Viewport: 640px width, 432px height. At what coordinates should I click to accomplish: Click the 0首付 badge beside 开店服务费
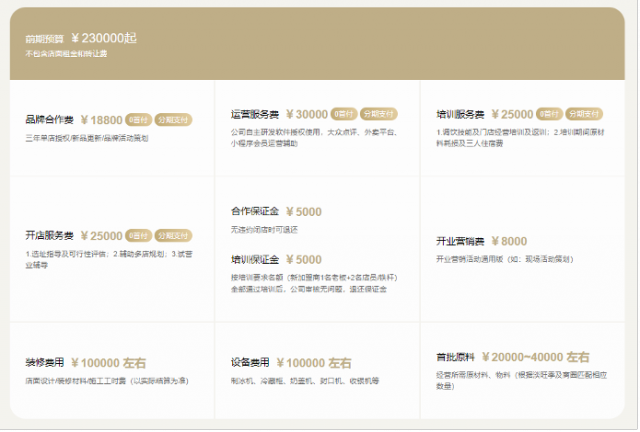point(138,236)
